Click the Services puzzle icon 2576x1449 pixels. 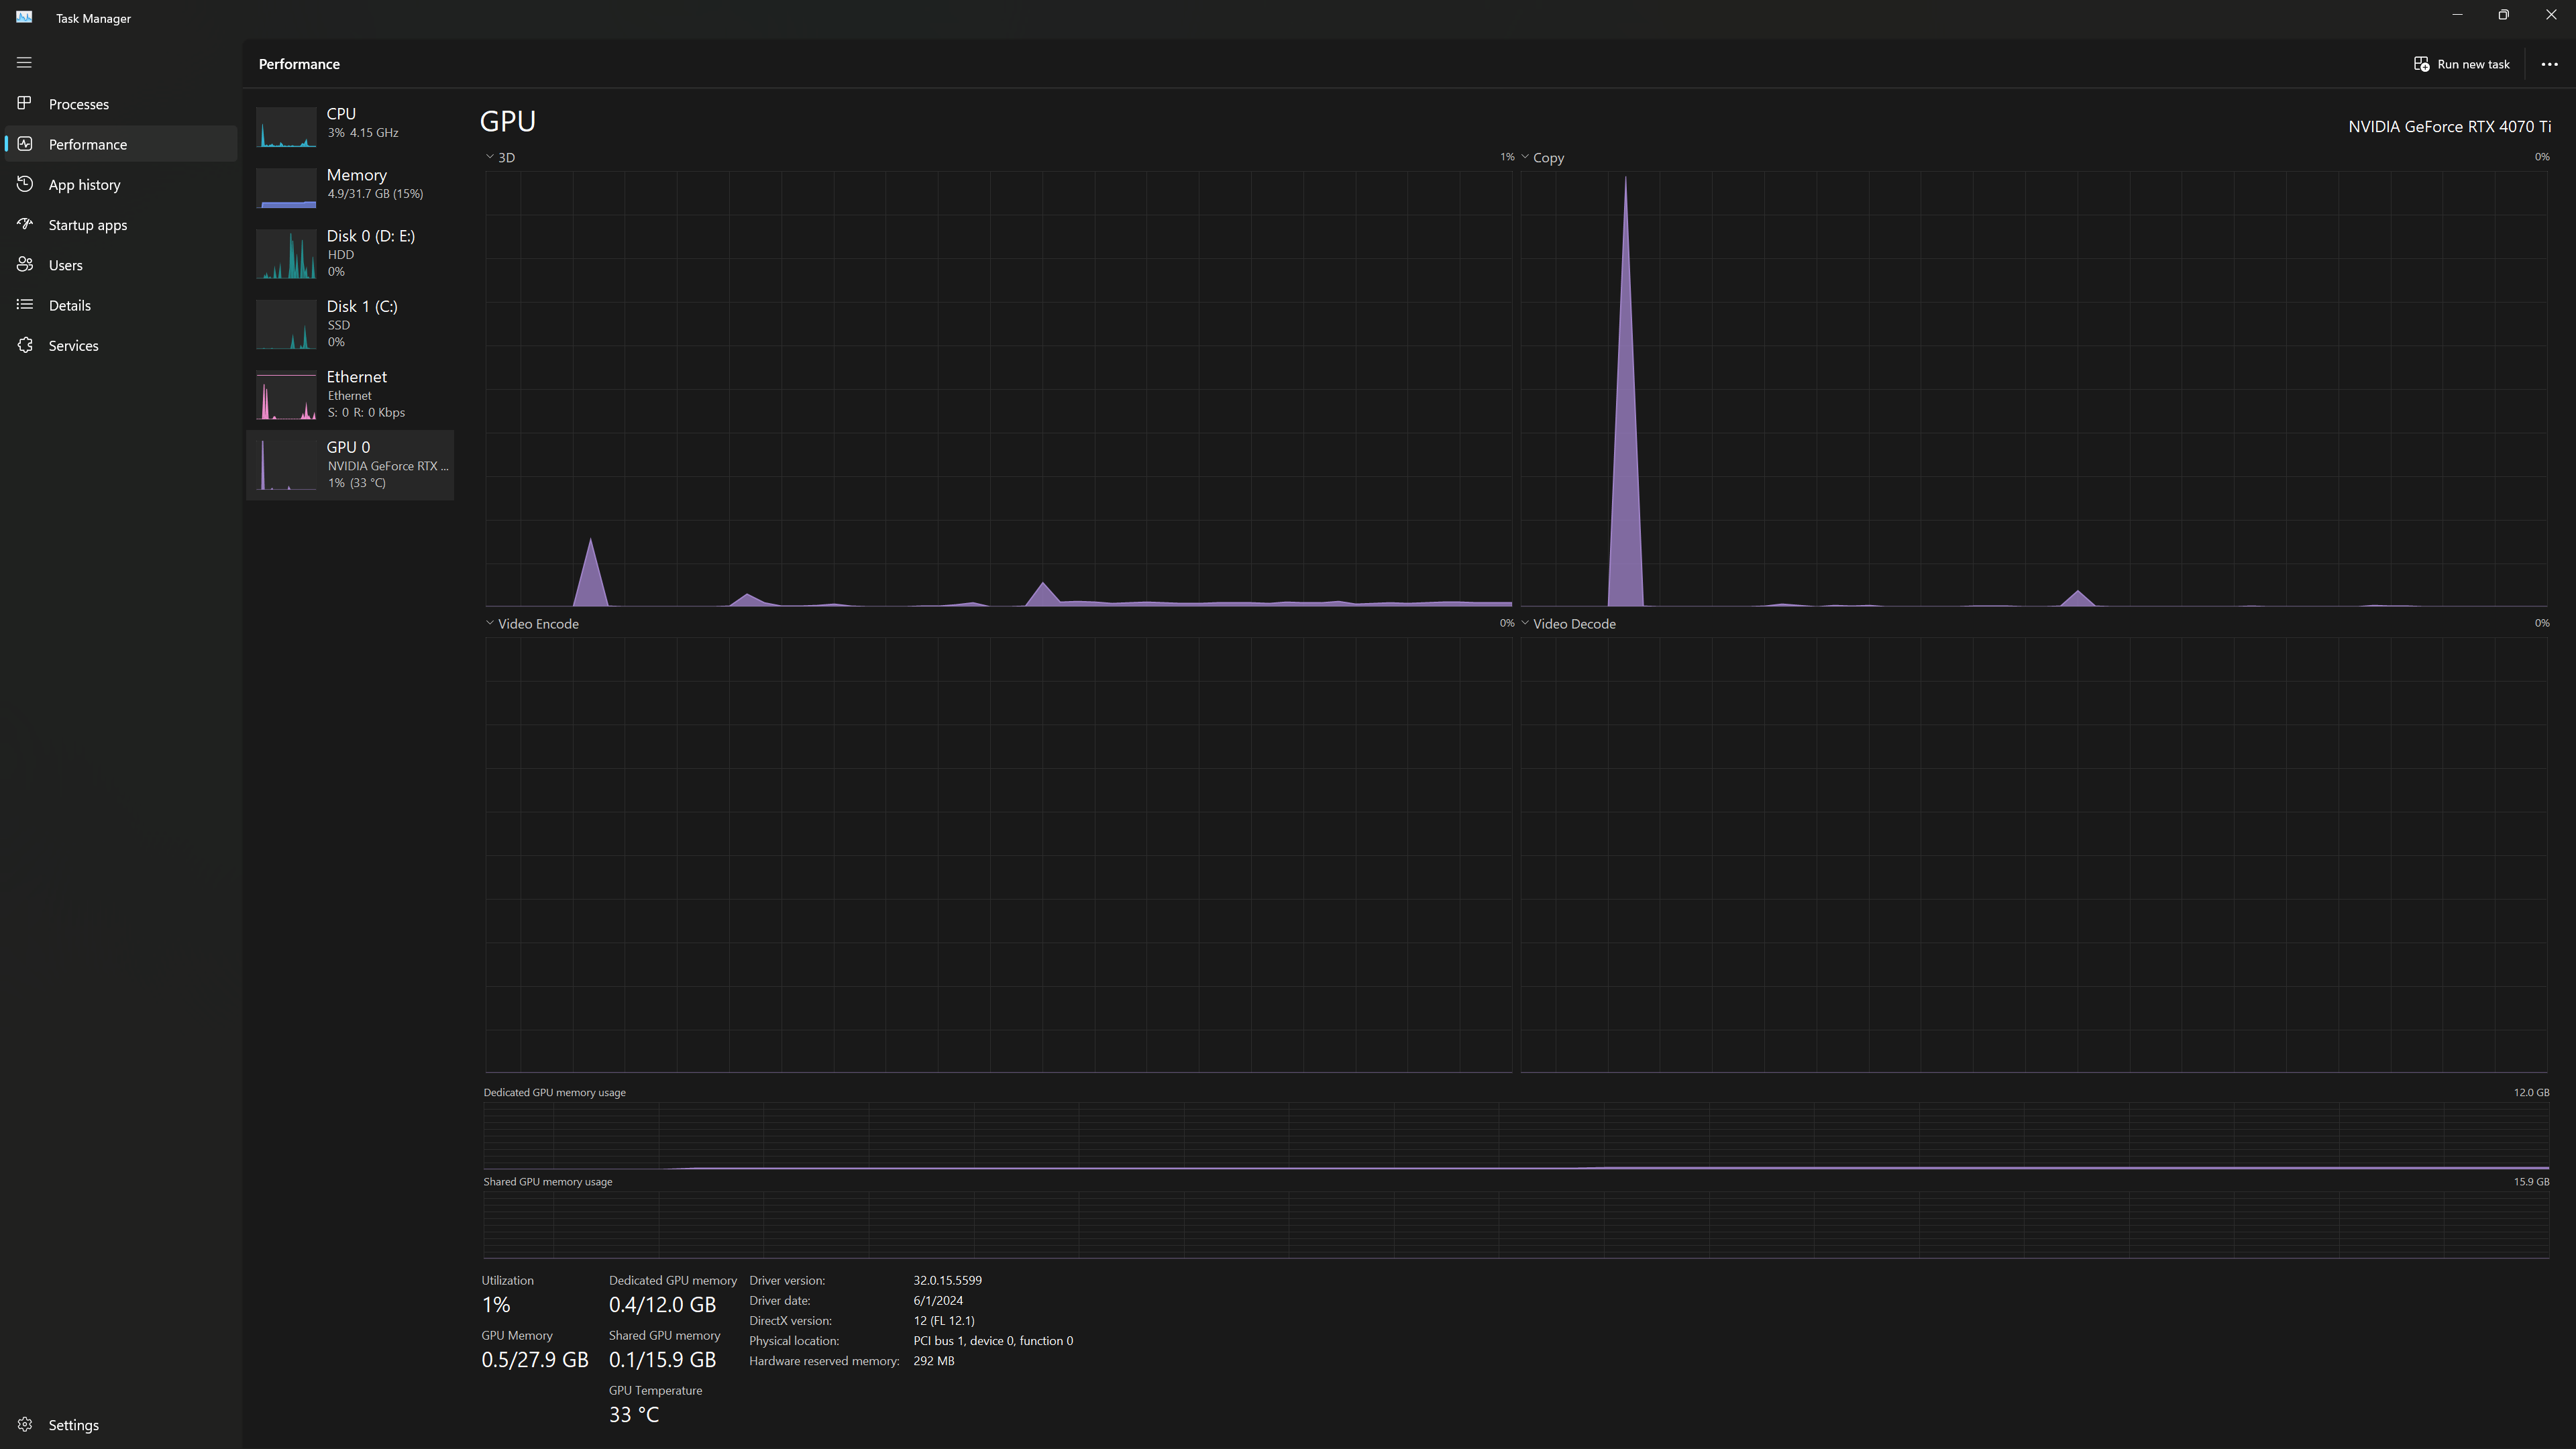pyautogui.click(x=25, y=345)
